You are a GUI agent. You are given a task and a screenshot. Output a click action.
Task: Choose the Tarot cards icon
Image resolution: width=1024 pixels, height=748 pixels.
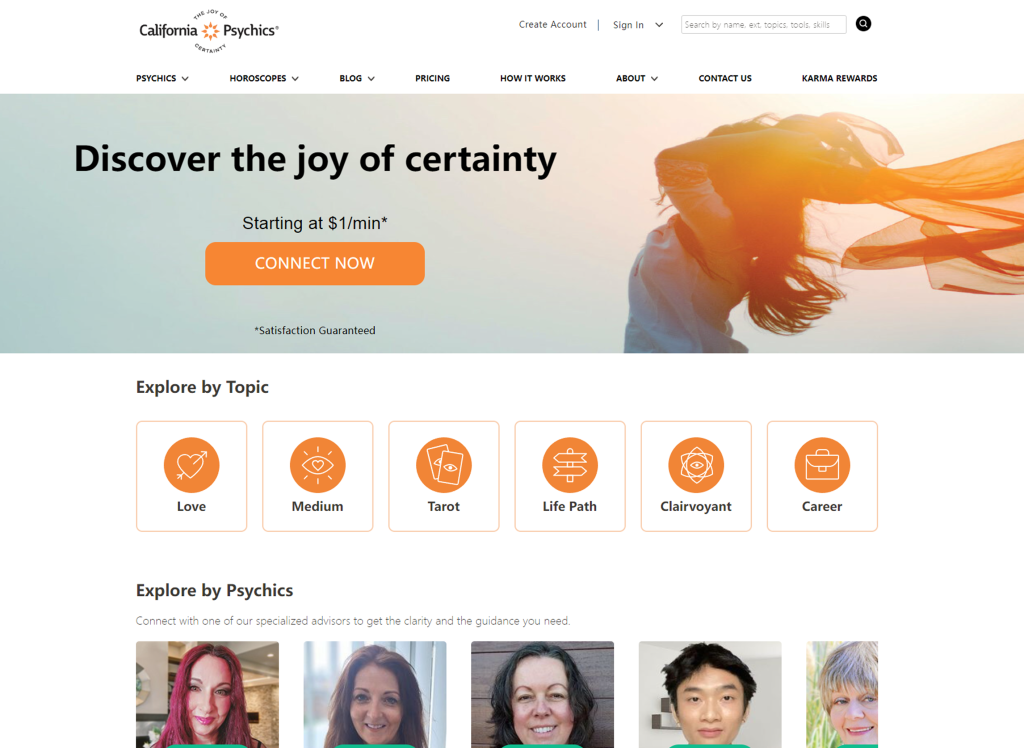click(x=443, y=464)
